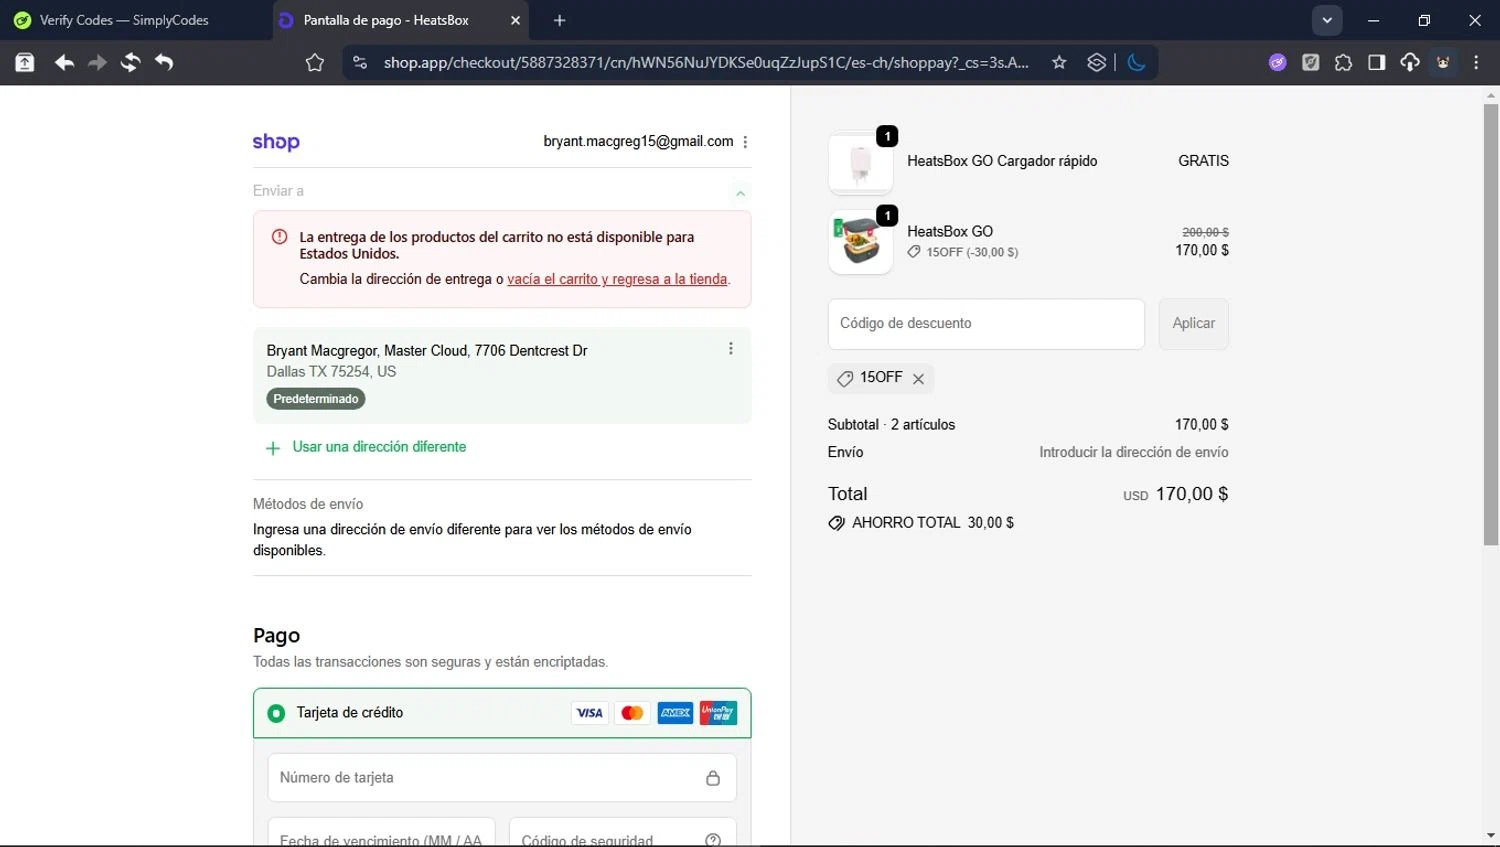The width and height of the screenshot is (1500, 847).
Task: Toggle the browser side panel
Action: click(1377, 63)
